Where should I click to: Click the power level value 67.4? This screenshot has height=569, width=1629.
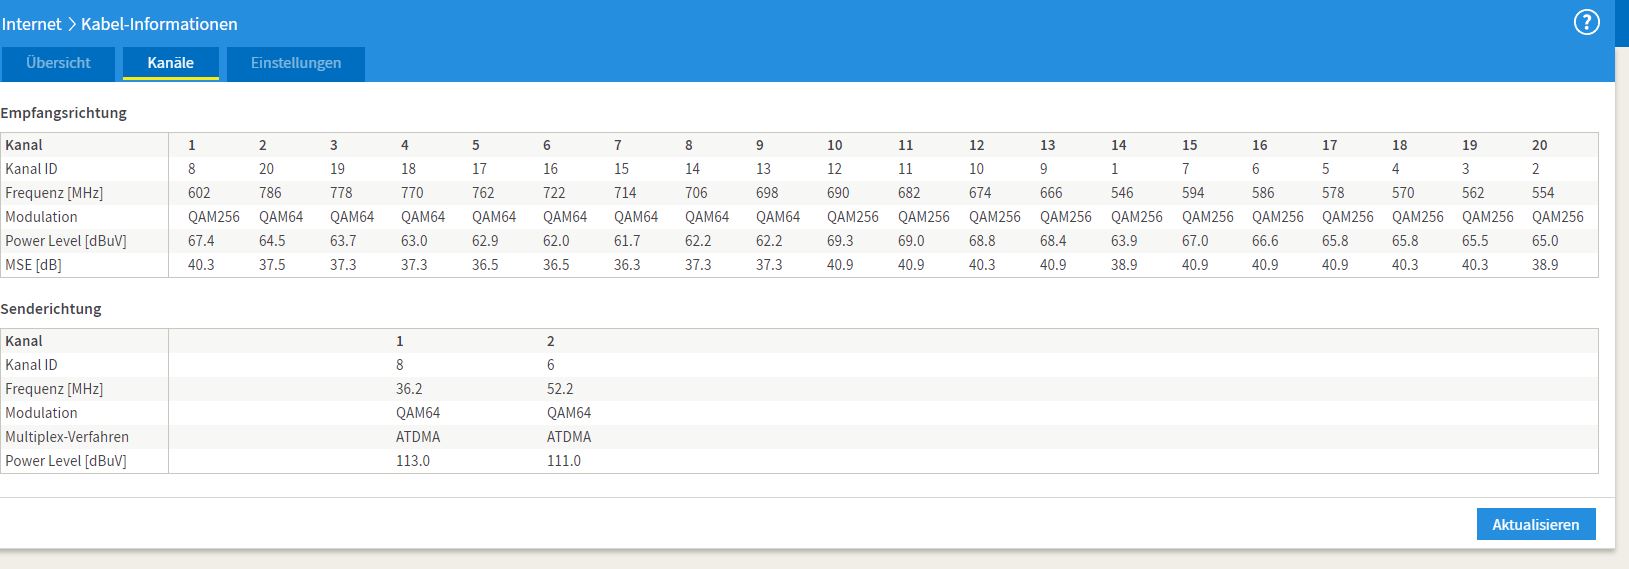pyautogui.click(x=201, y=241)
